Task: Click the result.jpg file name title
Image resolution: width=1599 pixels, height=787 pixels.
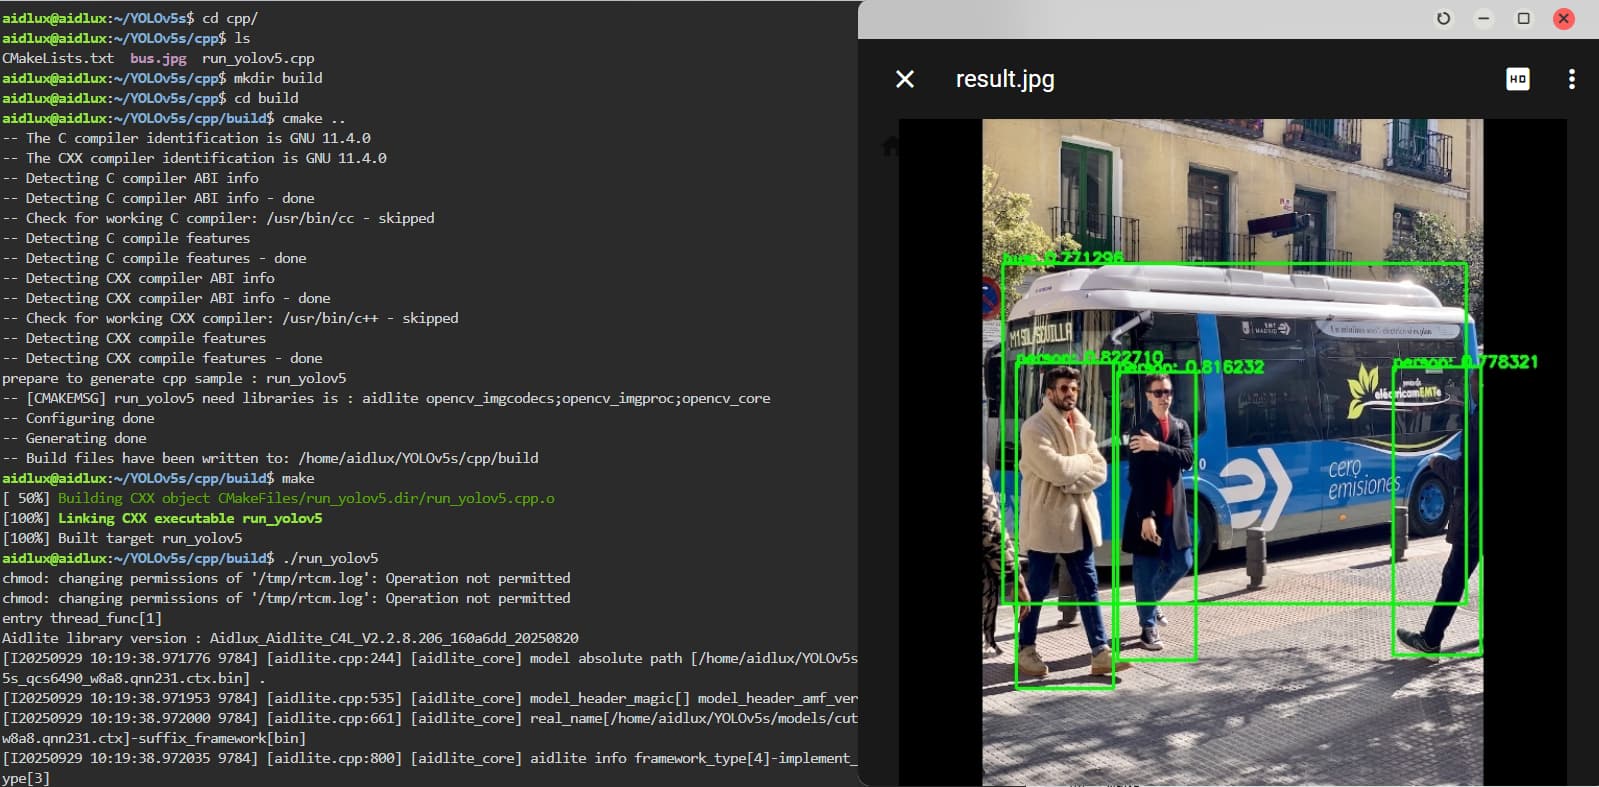Action: point(1004,79)
